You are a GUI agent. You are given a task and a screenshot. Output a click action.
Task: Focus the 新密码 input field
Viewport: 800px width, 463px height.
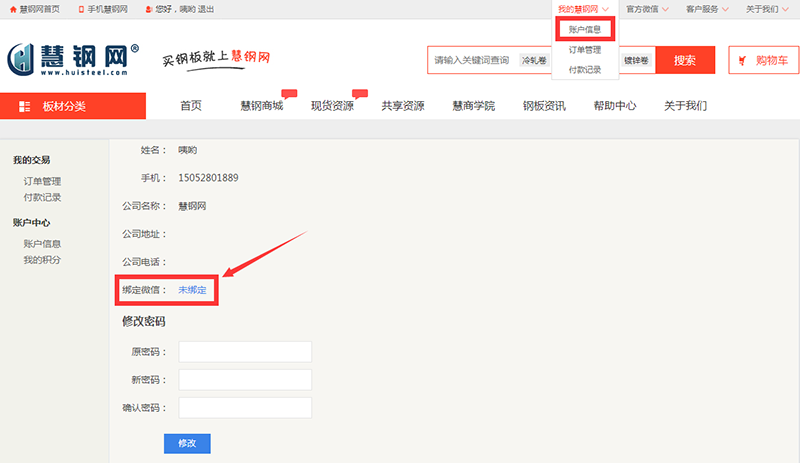click(245, 380)
